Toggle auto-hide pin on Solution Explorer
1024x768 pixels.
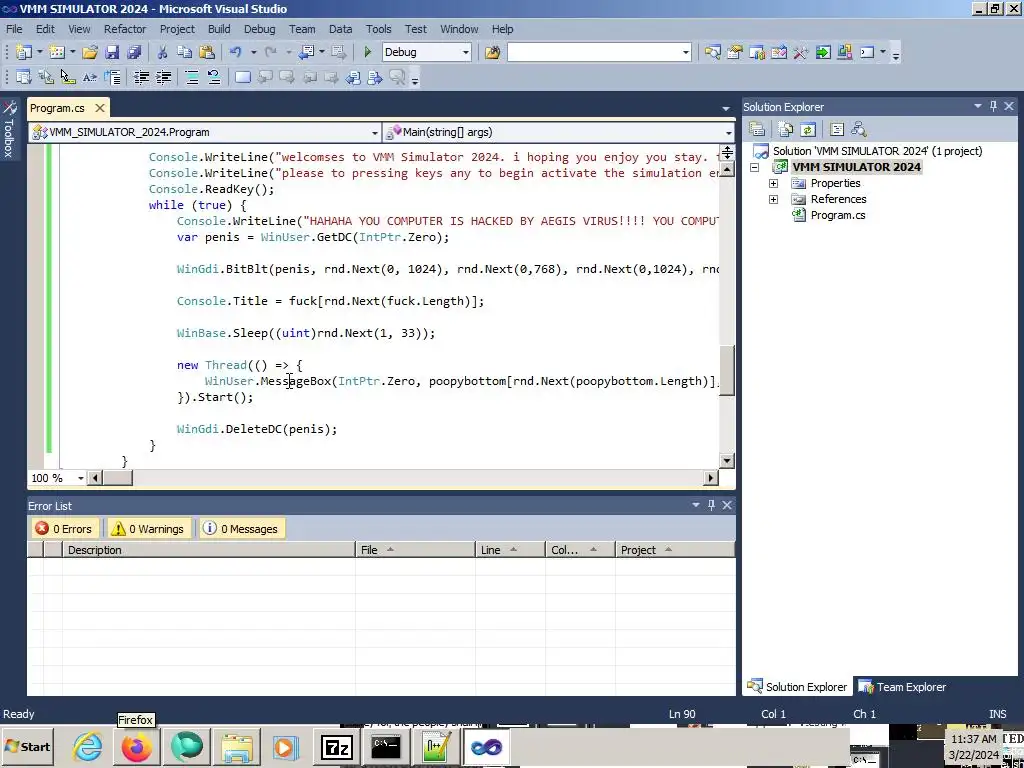point(994,106)
